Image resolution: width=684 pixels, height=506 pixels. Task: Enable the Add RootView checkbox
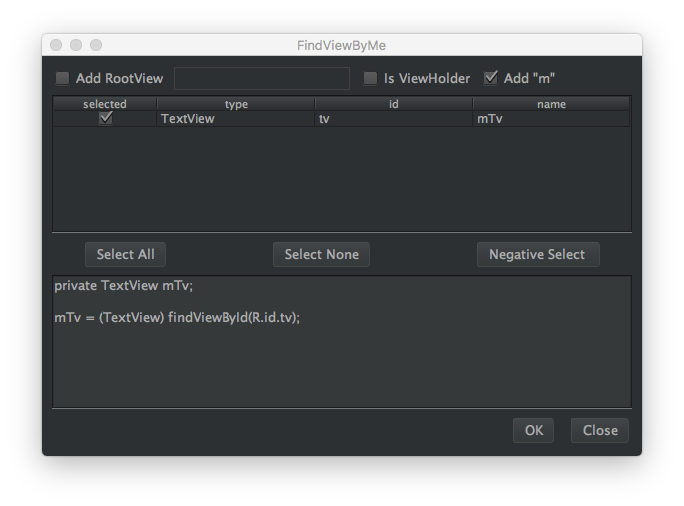63,78
